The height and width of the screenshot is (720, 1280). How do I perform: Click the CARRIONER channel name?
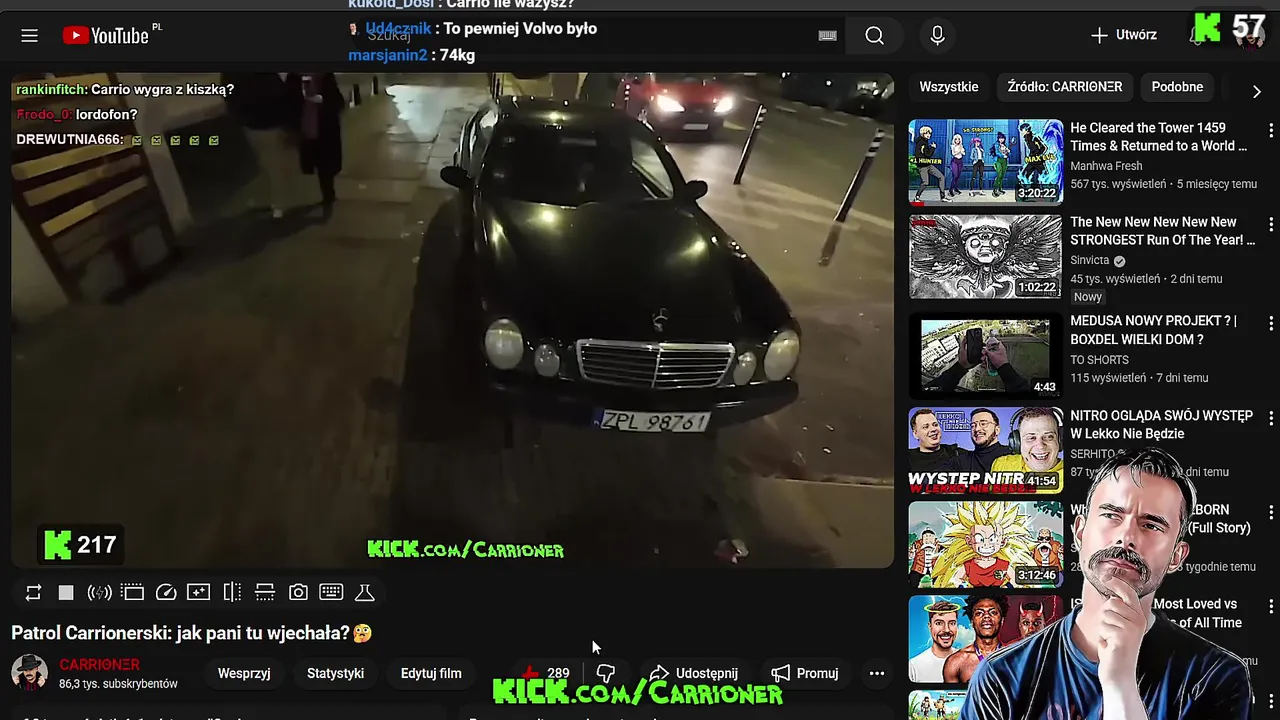click(99, 665)
